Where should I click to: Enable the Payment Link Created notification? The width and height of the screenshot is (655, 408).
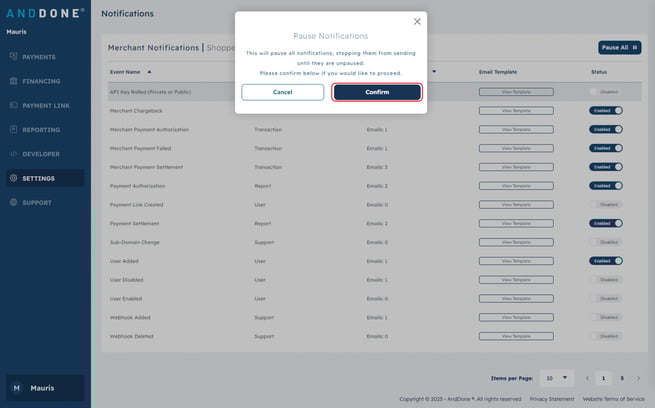pos(605,204)
